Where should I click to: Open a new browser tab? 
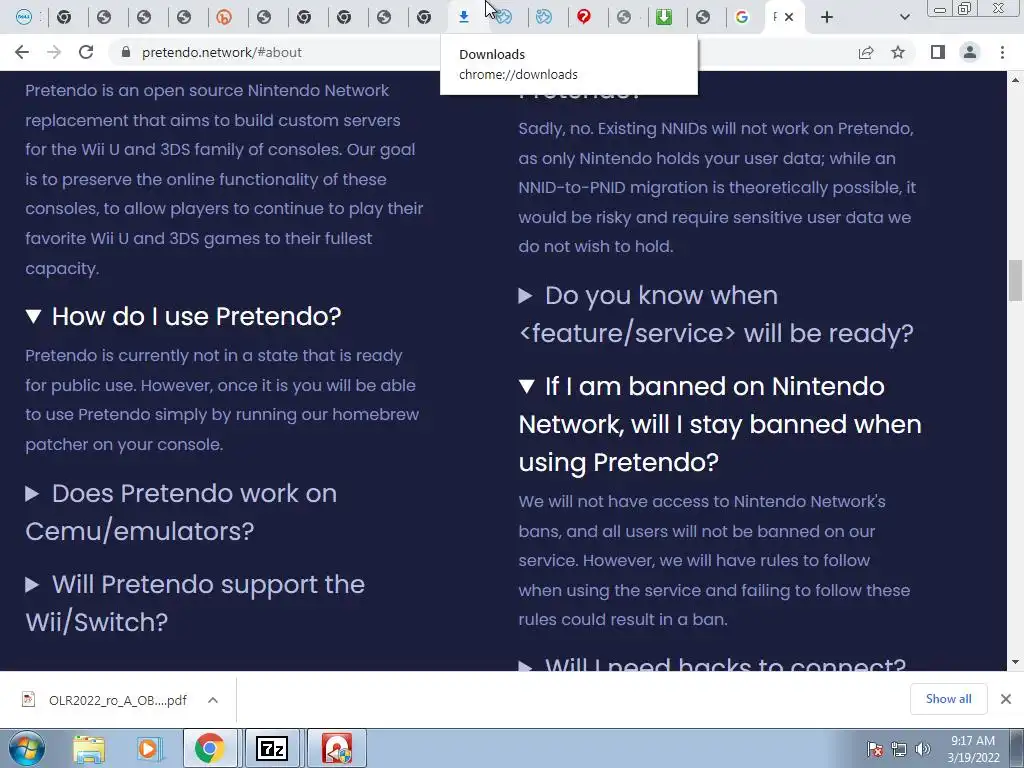[827, 17]
